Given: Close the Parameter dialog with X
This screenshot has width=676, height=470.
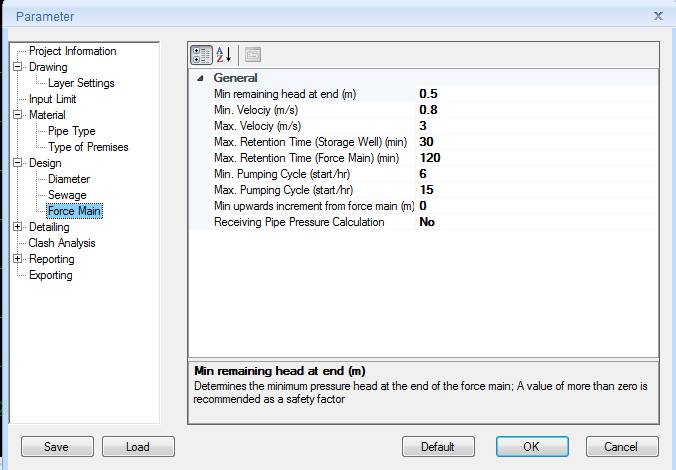Looking at the screenshot, I should coord(658,16).
